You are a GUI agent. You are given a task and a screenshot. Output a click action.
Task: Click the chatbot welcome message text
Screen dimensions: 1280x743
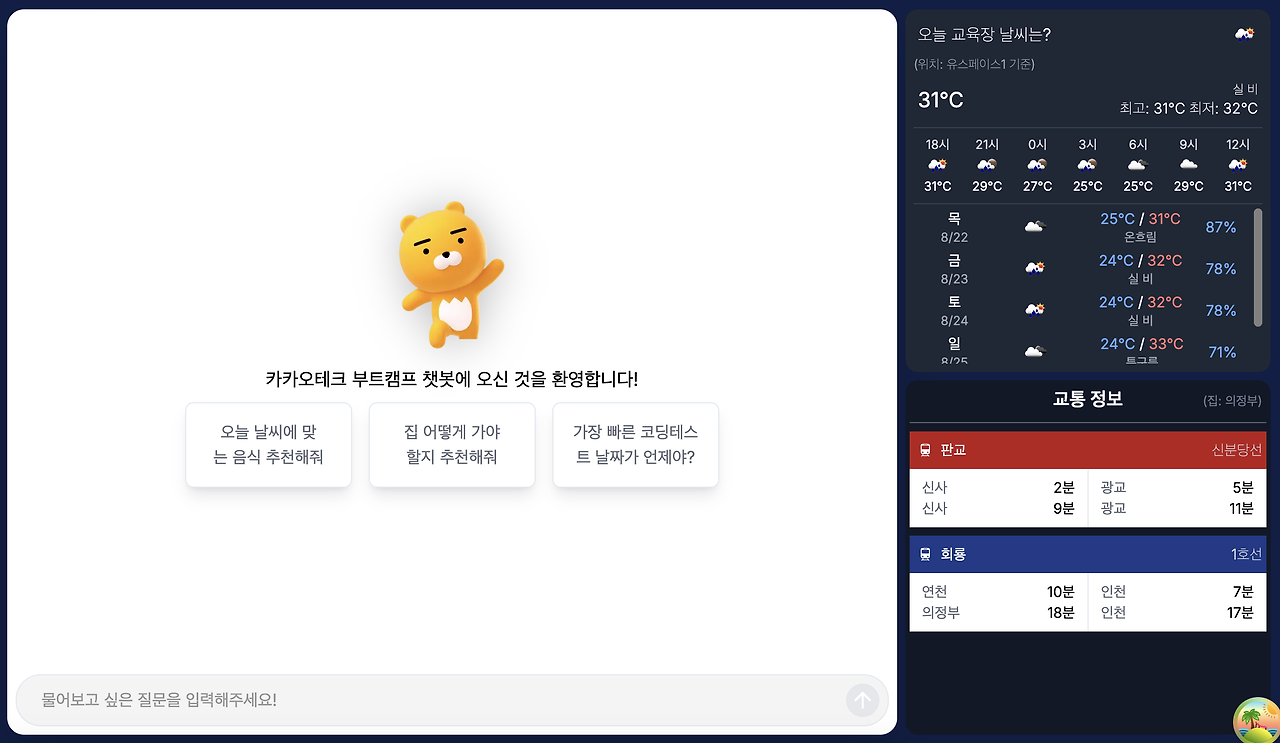tap(452, 379)
